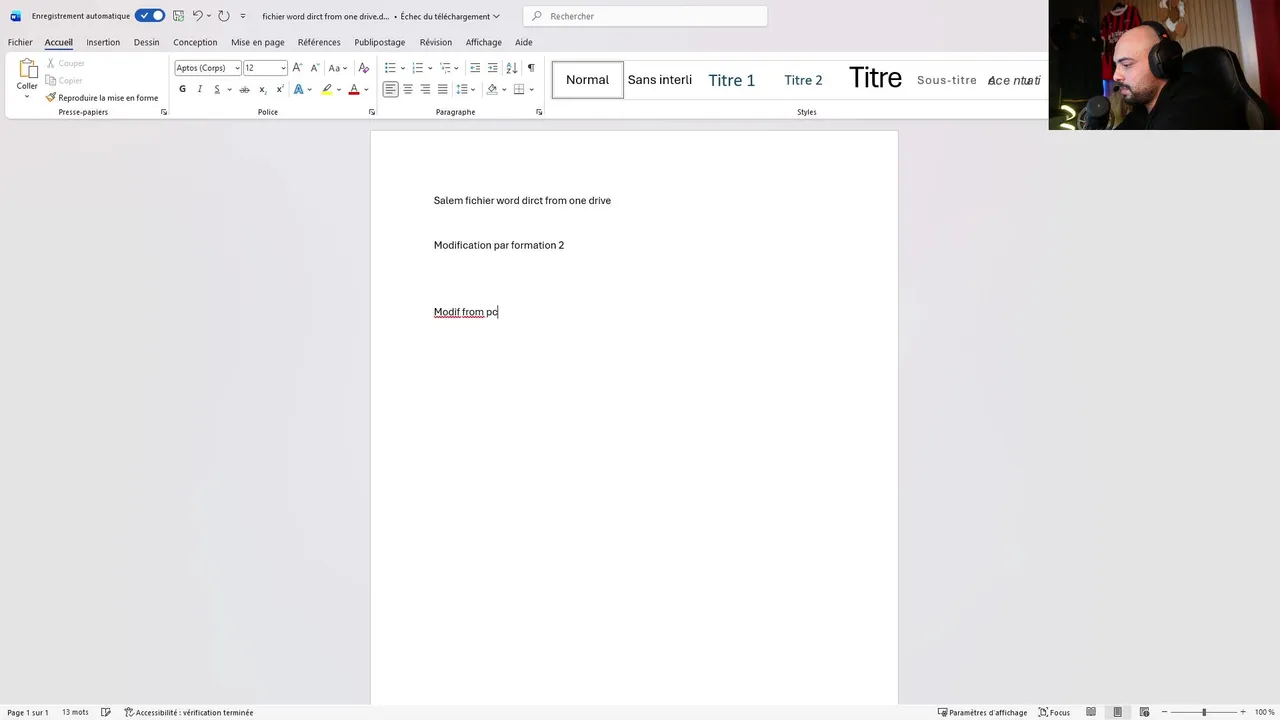Apply superscript formatting
This screenshot has height=720, width=1280.
pyautogui.click(x=280, y=90)
